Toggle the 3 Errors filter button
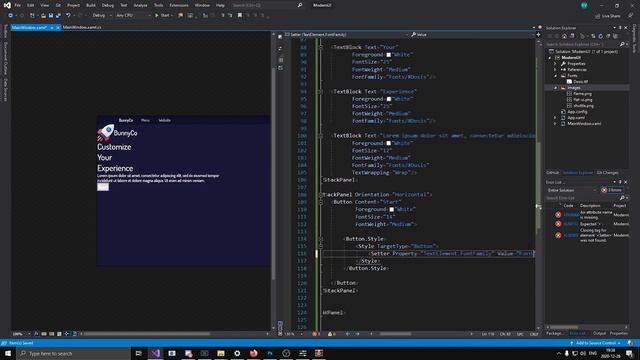 [x=611, y=190]
